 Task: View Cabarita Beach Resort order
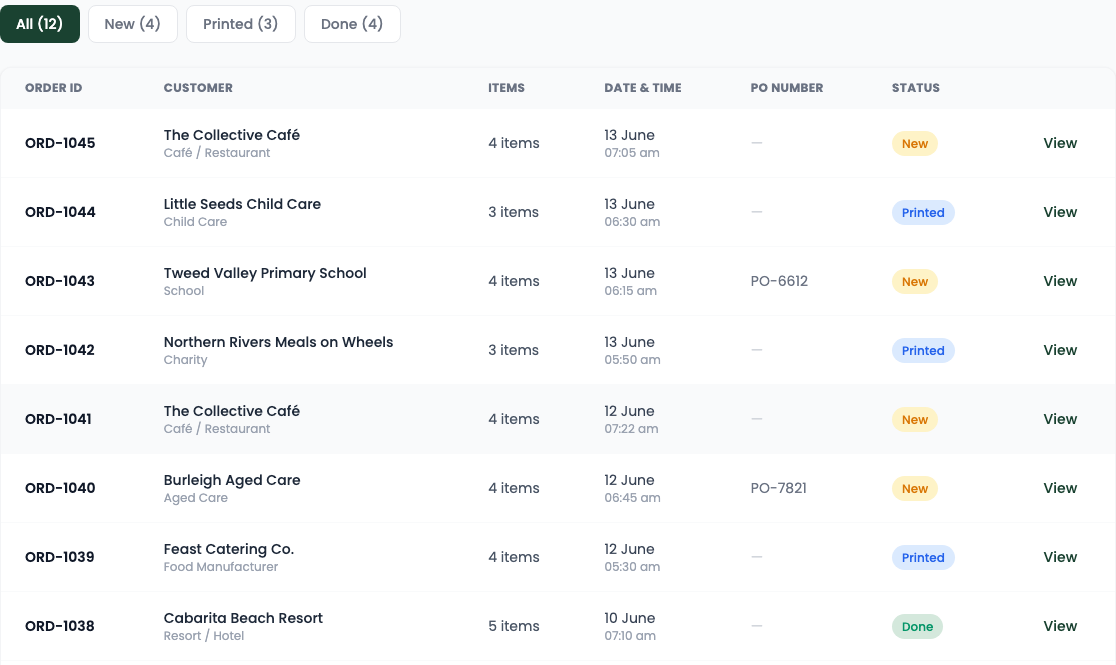tap(1060, 627)
